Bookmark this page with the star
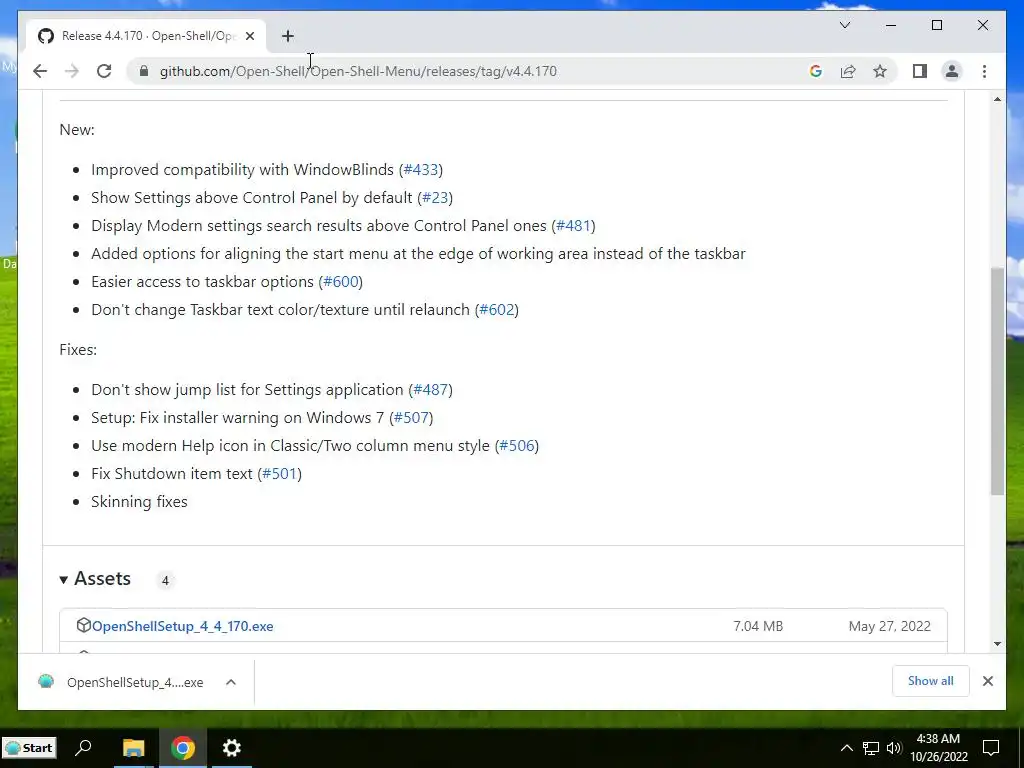Viewport: 1024px width, 768px height. [880, 71]
